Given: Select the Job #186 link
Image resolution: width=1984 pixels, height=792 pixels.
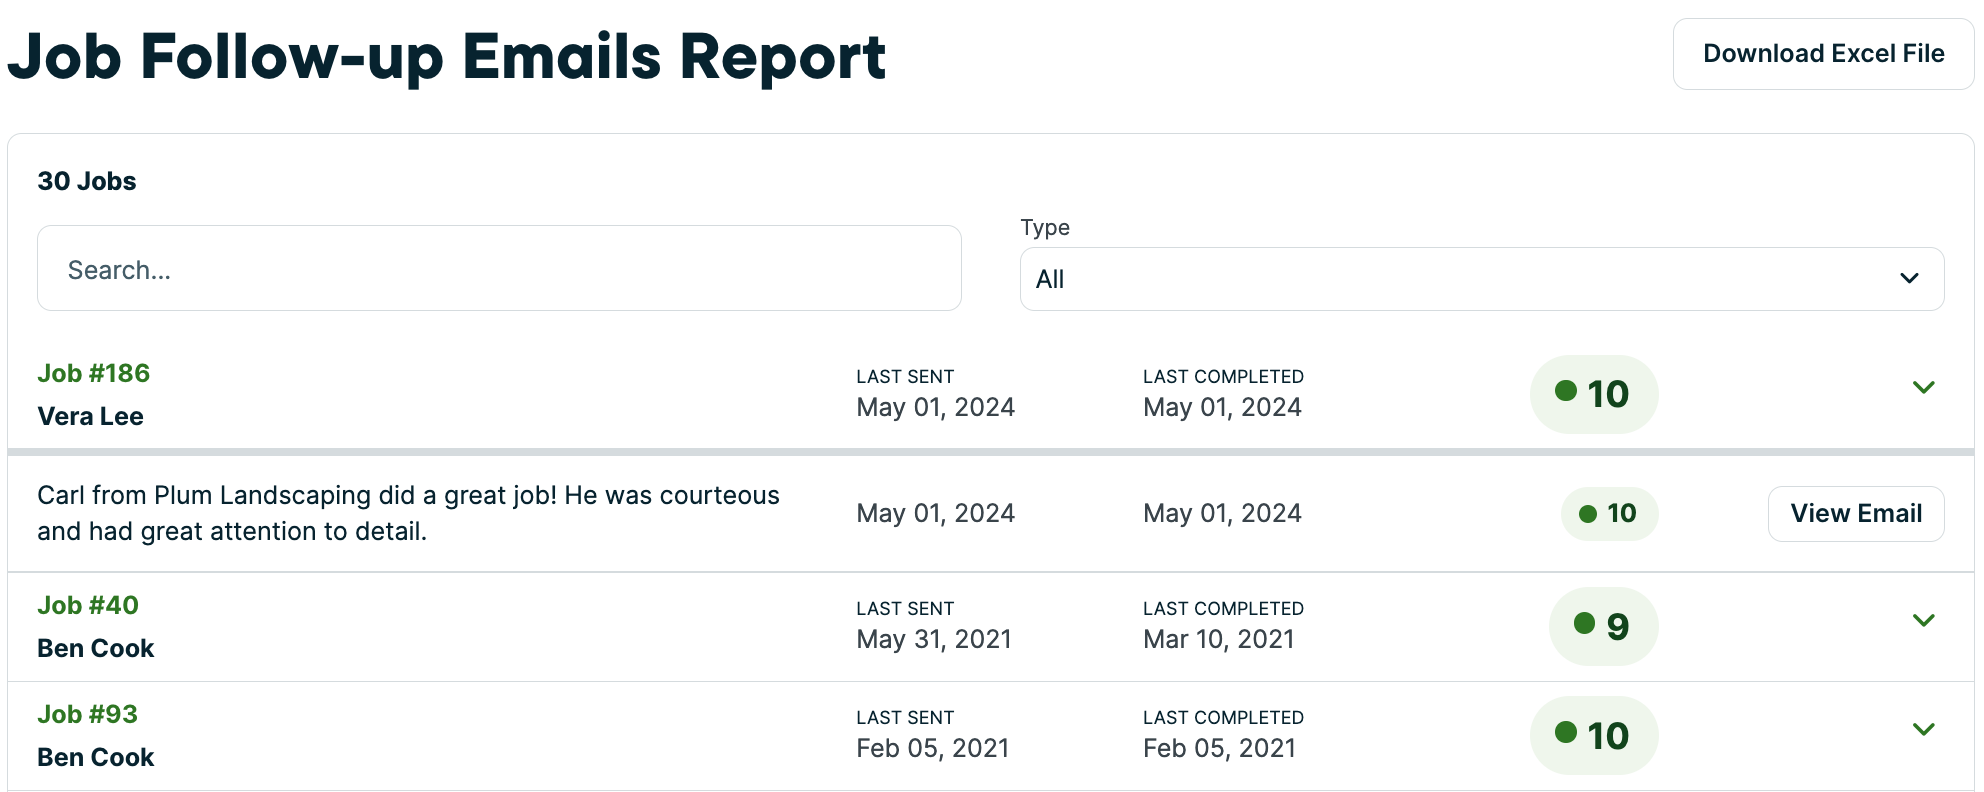Looking at the screenshot, I should click(93, 372).
